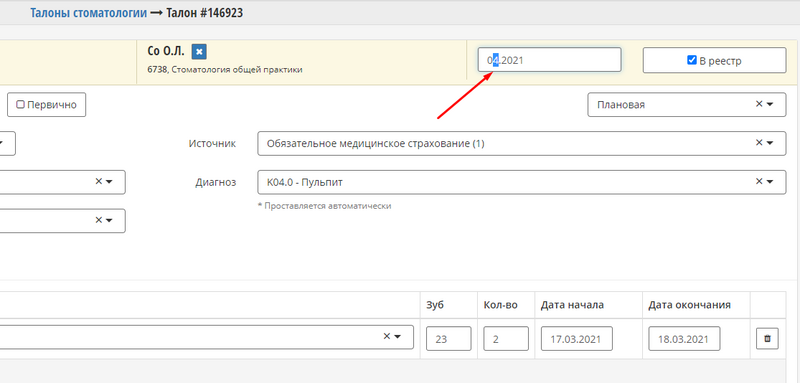The image size is (800, 383).
Task: Click the Дата начала column header
Action: (x=572, y=305)
